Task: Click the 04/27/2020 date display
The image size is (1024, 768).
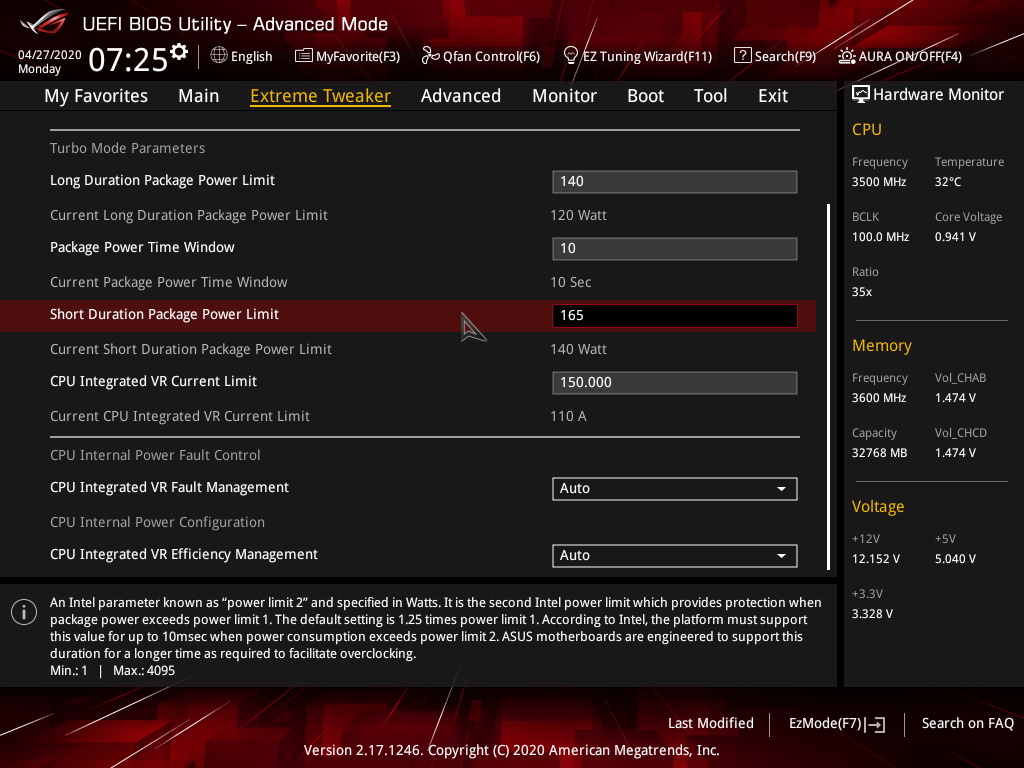Action: pyautogui.click(x=50, y=55)
